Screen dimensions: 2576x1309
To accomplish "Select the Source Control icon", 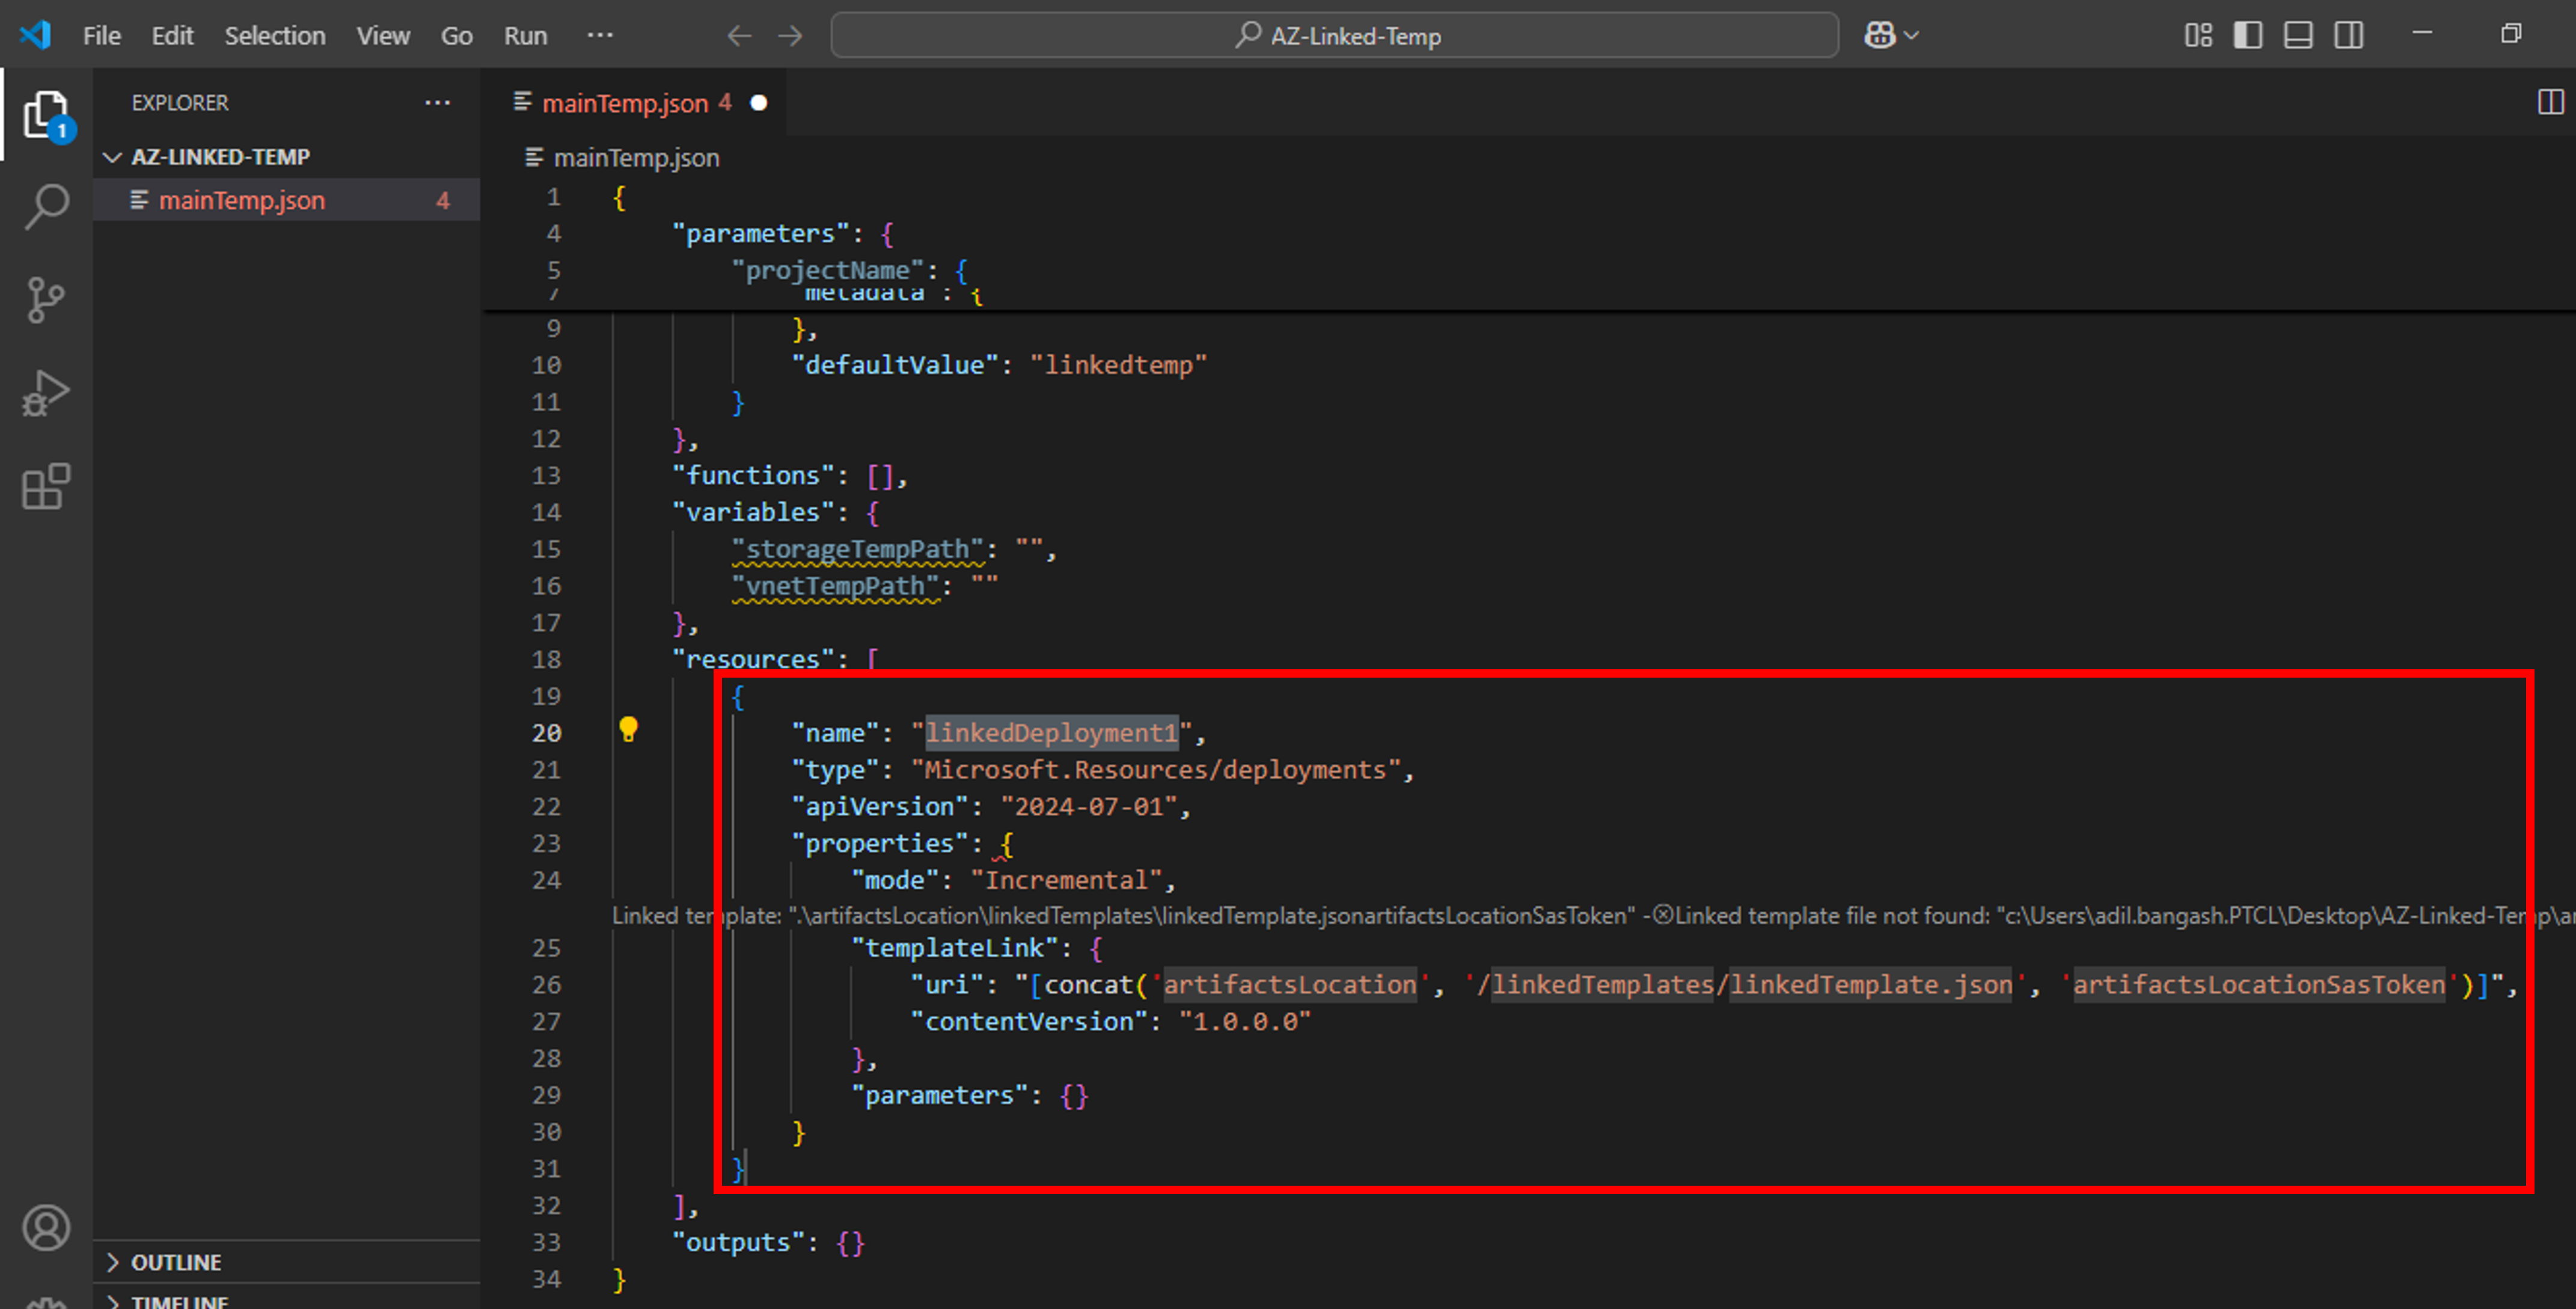I will pyautogui.click(x=44, y=297).
